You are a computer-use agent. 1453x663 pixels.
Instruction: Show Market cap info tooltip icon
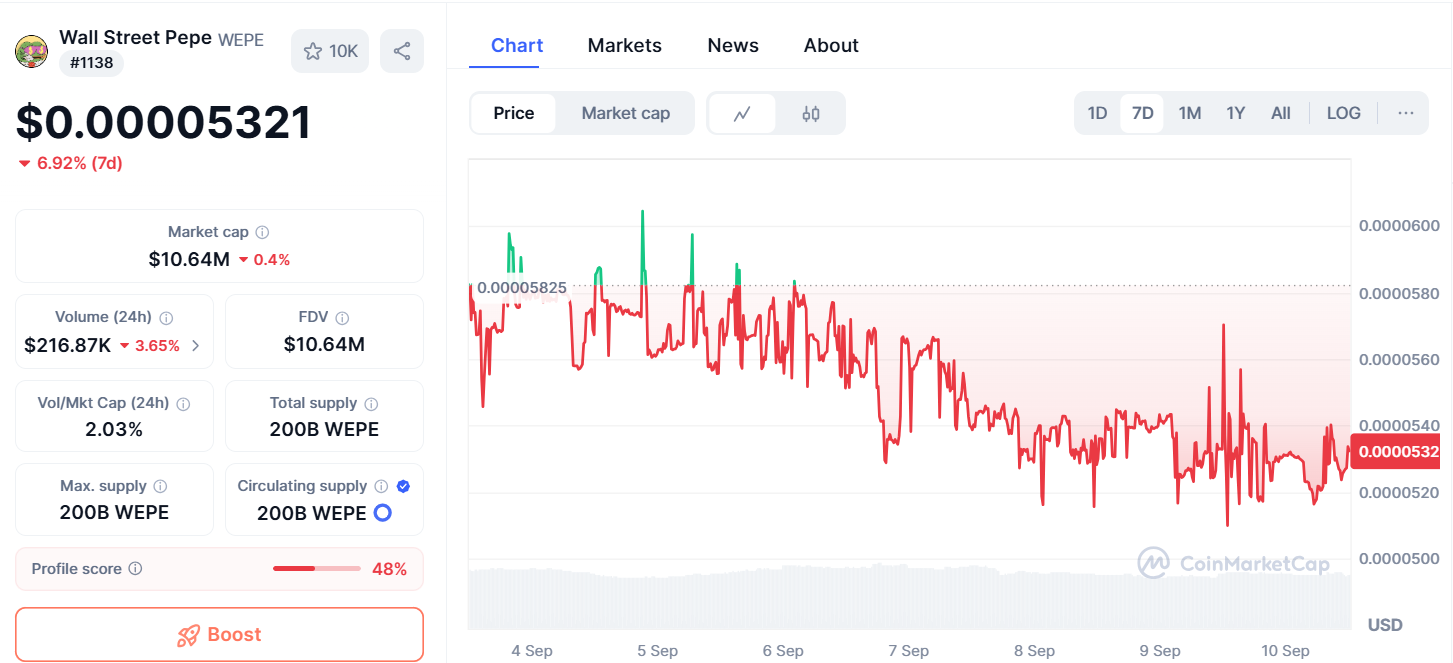[262, 232]
